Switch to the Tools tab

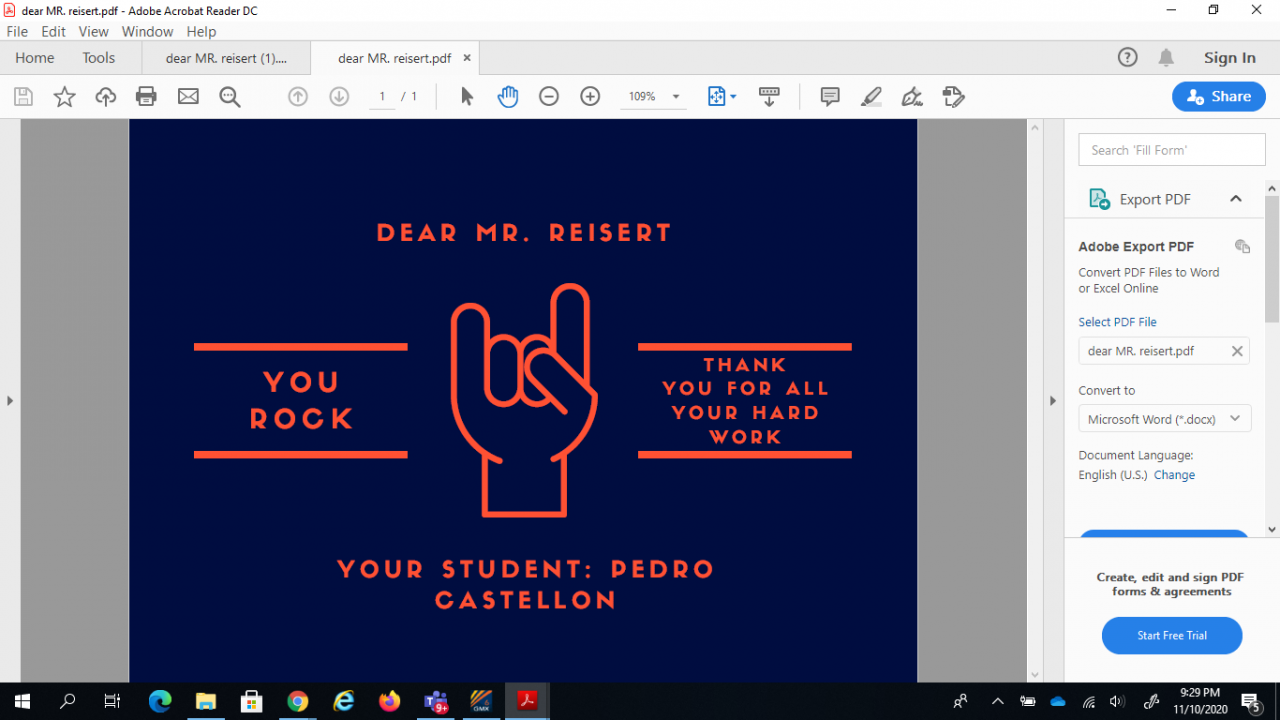tap(99, 58)
